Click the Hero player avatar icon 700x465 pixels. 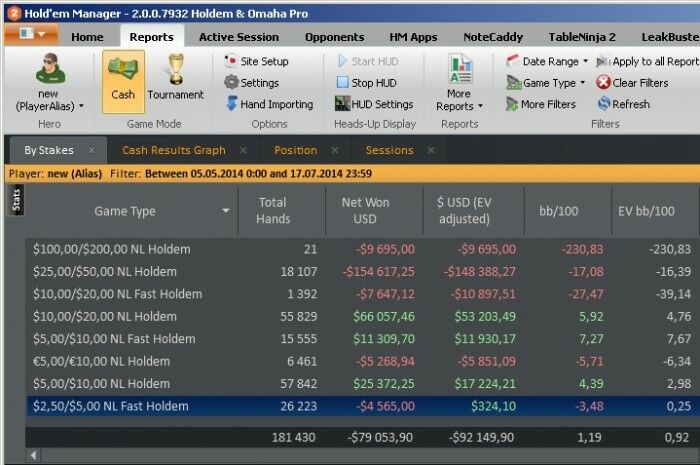pyautogui.click(x=50, y=68)
